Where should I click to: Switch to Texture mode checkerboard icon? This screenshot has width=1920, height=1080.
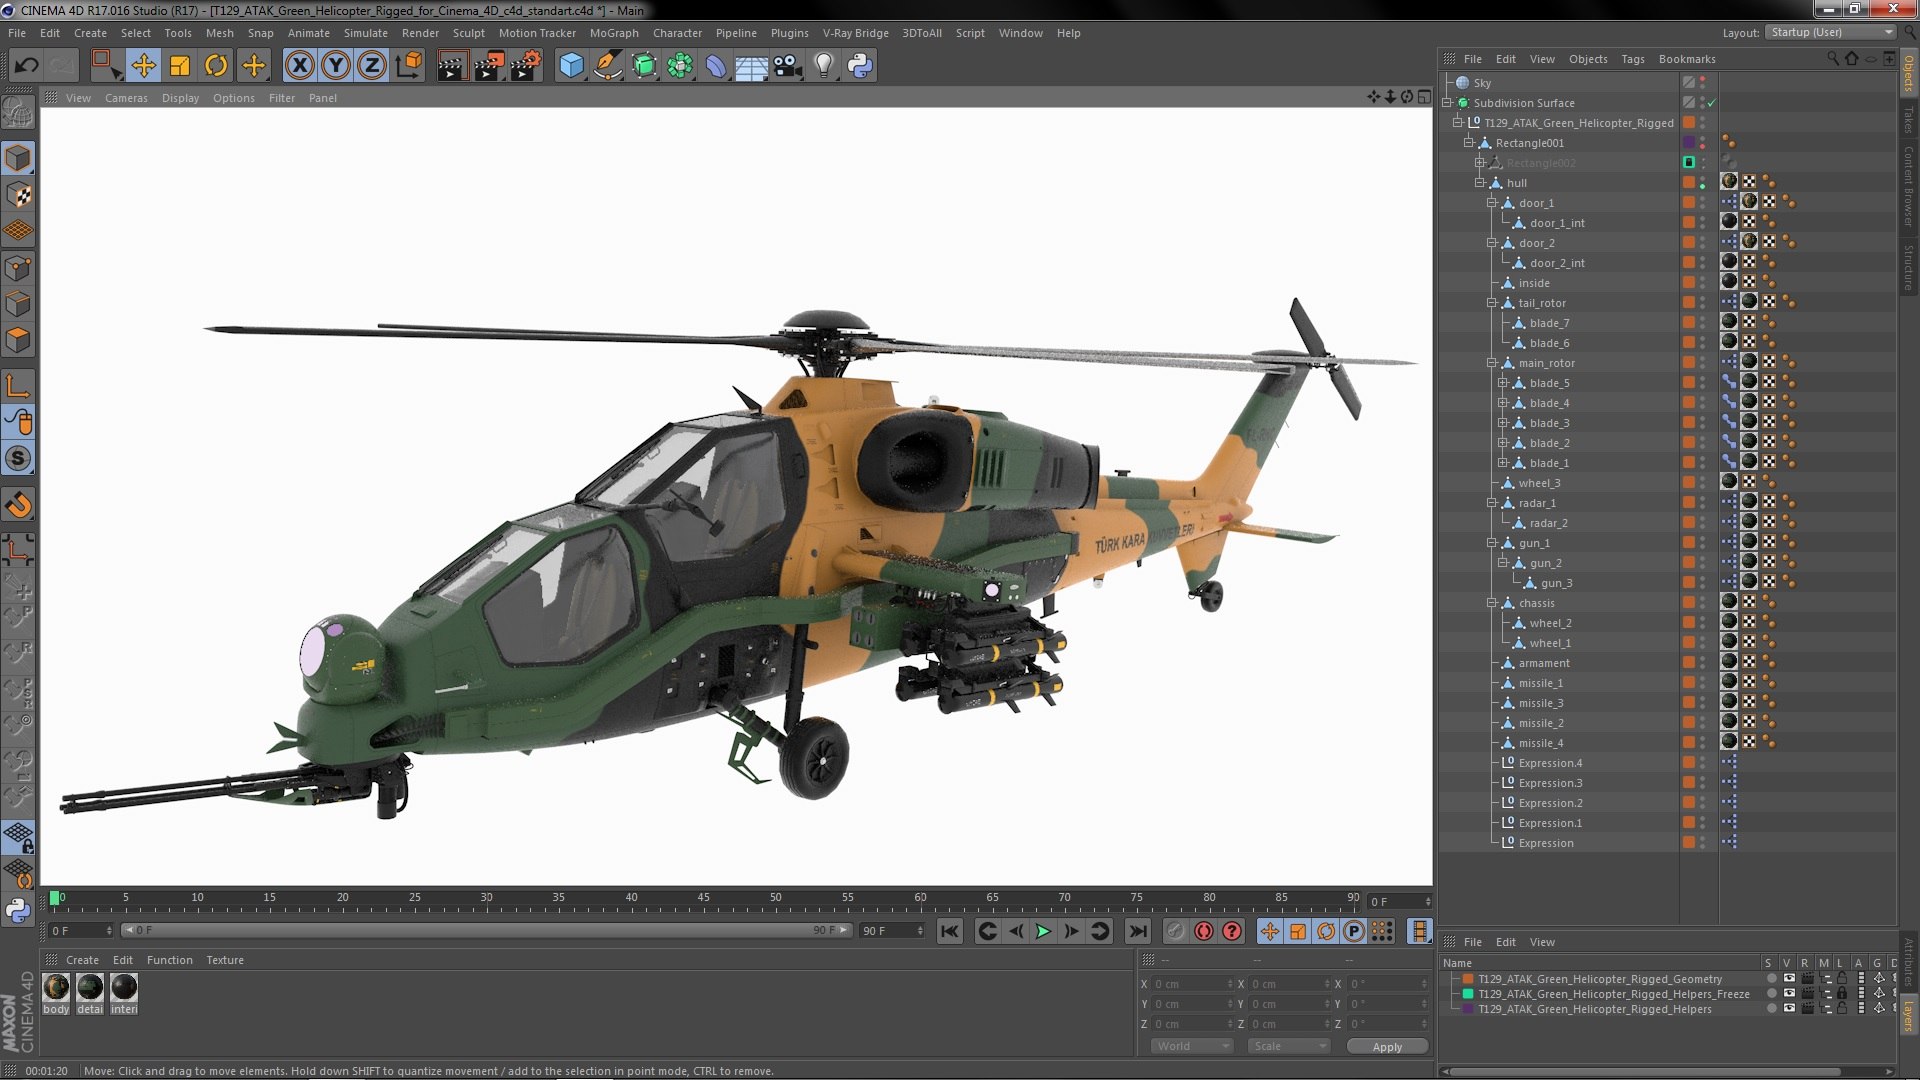click(18, 195)
